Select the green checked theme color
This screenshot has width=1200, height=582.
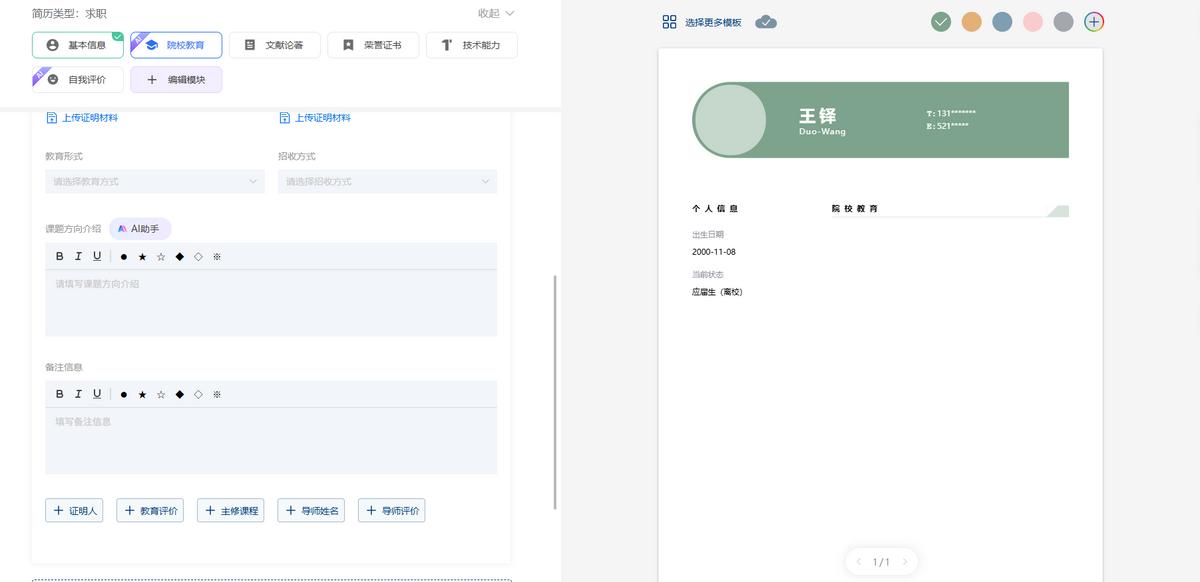coord(940,22)
